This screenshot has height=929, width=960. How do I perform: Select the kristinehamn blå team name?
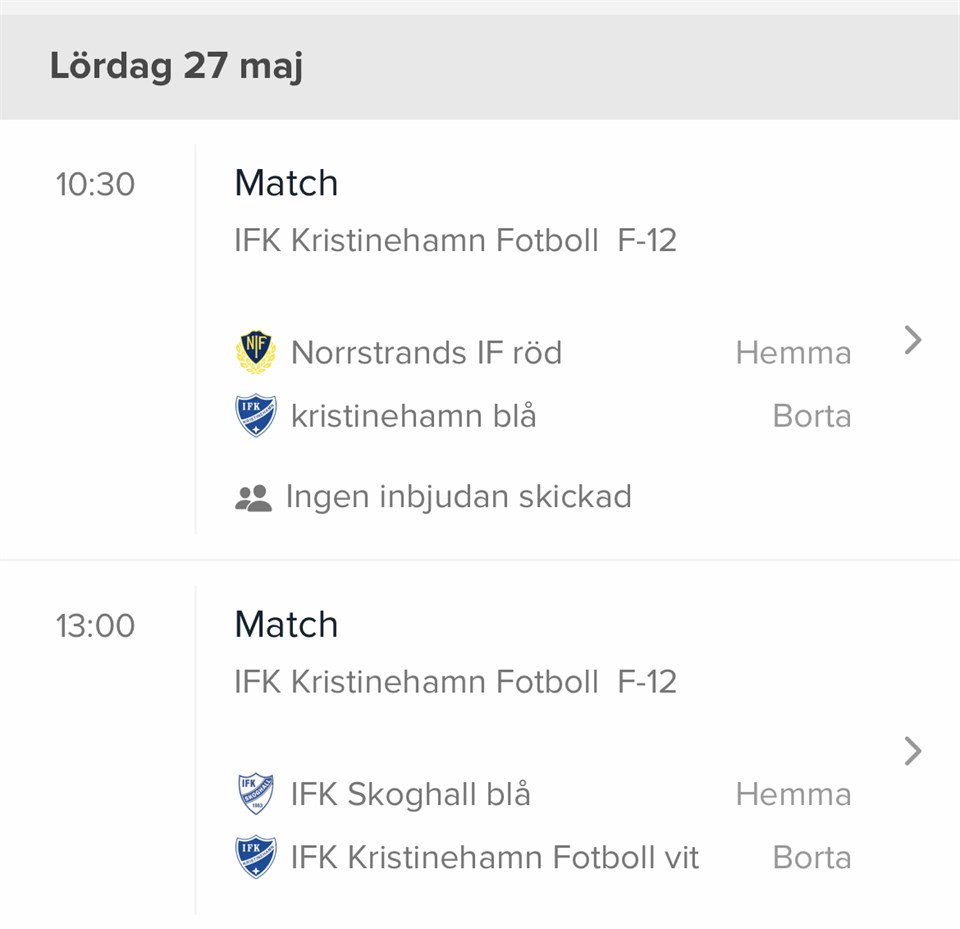pos(413,416)
